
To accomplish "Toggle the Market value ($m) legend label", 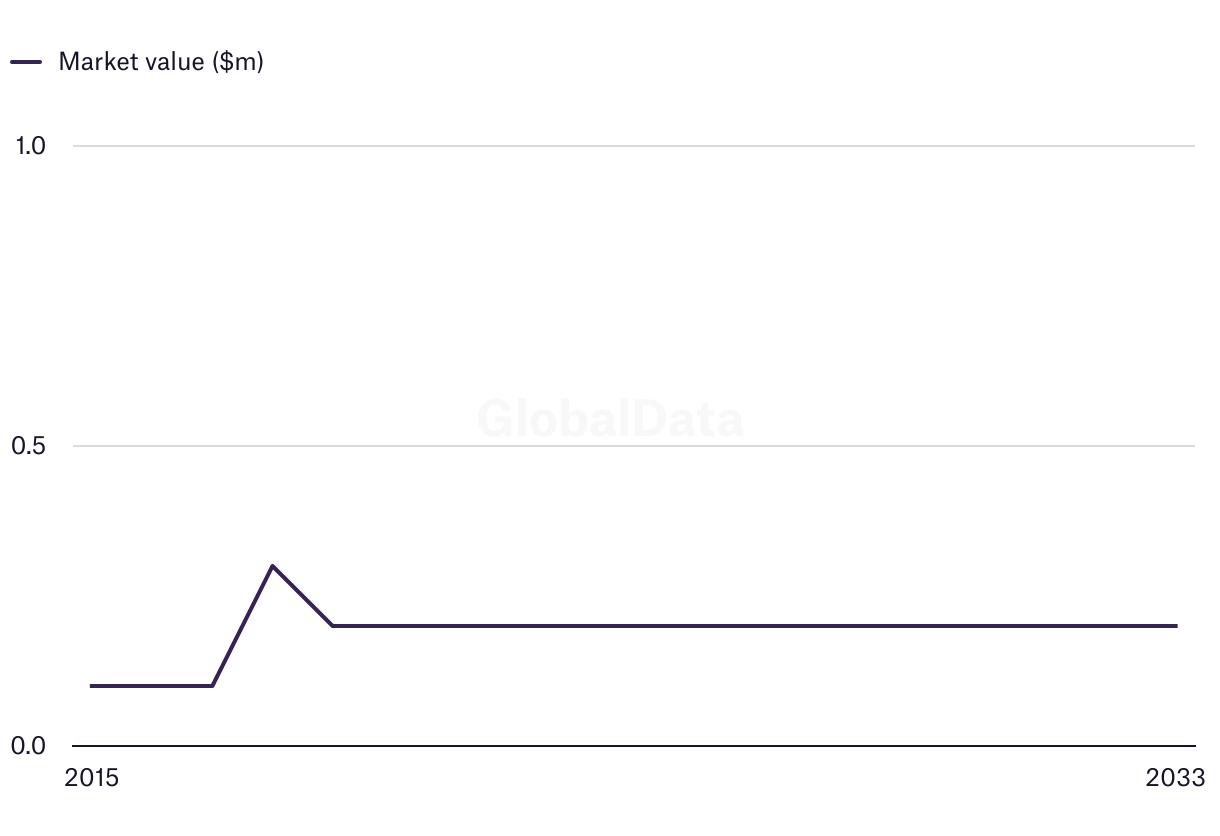I will point(161,61).
